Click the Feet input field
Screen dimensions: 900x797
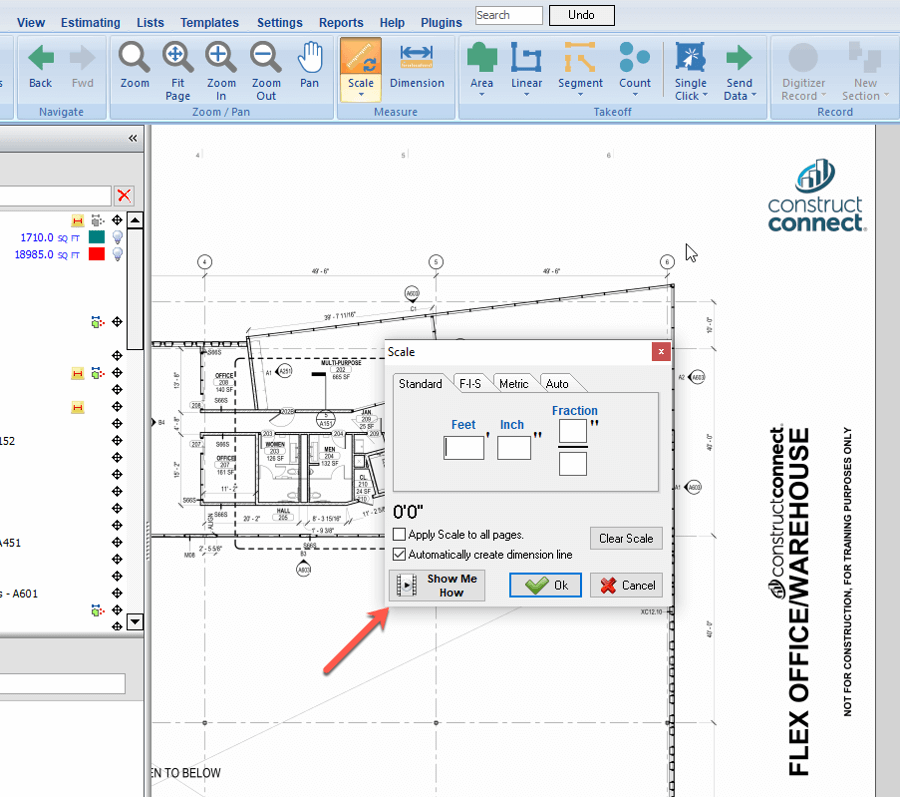pyautogui.click(x=464, y=448)
